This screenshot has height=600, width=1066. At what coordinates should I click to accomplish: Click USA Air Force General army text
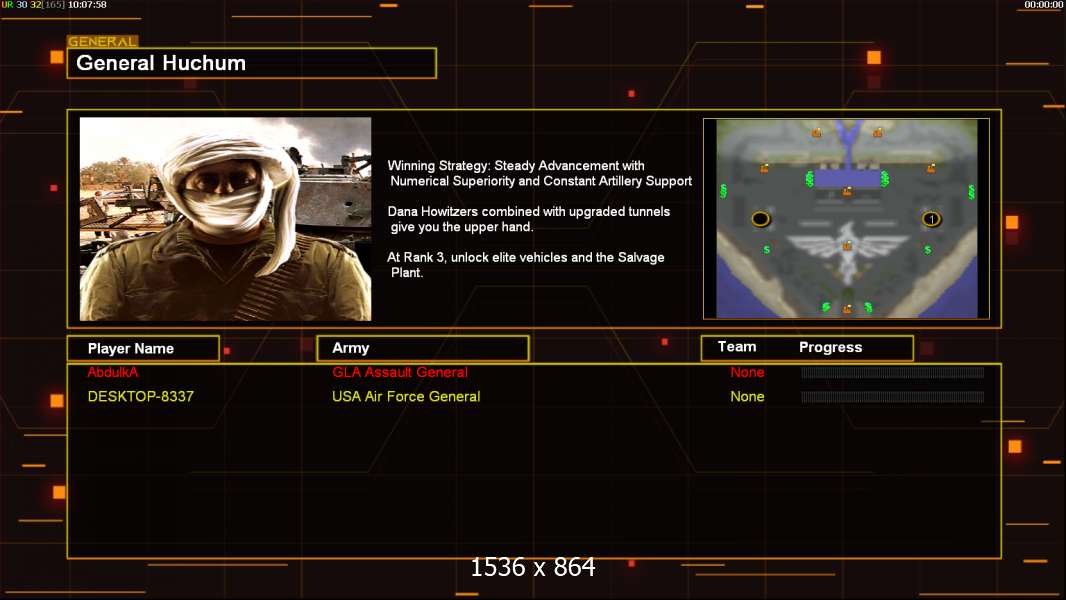click(406, 397)
